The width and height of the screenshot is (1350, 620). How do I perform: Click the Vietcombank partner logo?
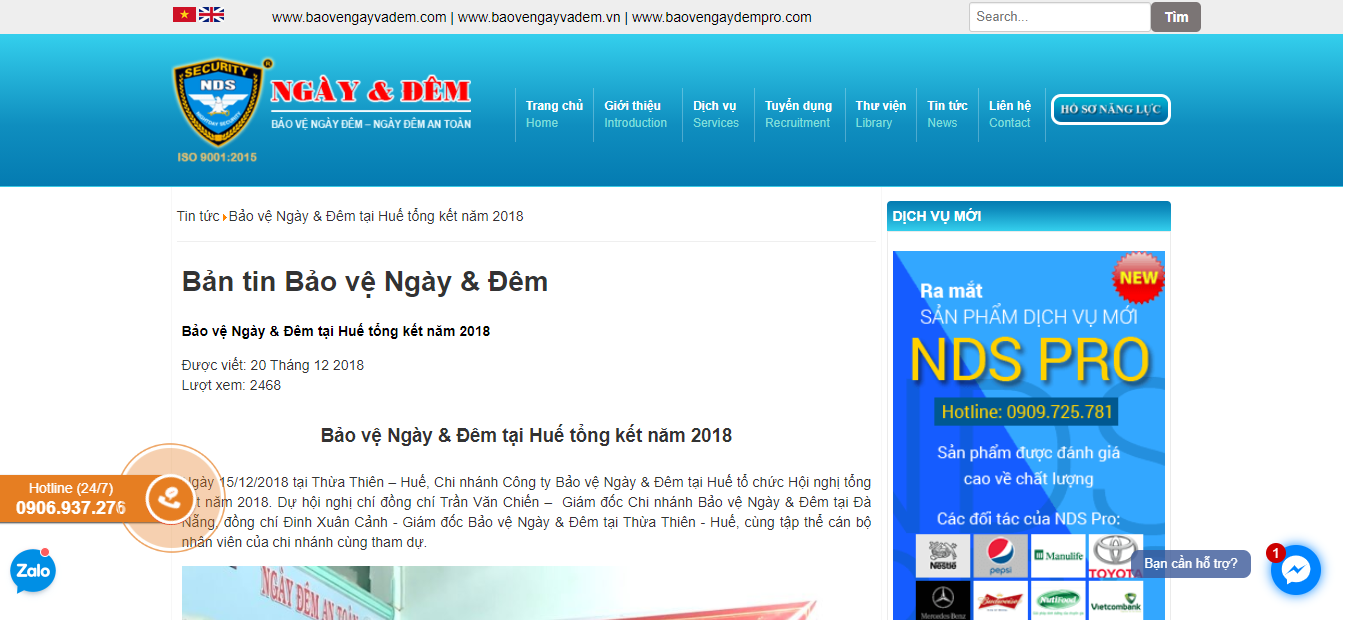click(x=1115, y=601)
